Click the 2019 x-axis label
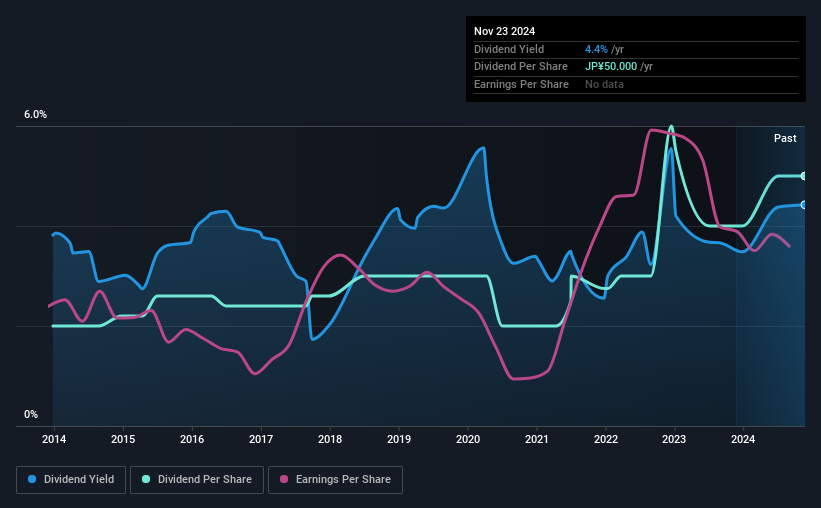 point(399,439)
